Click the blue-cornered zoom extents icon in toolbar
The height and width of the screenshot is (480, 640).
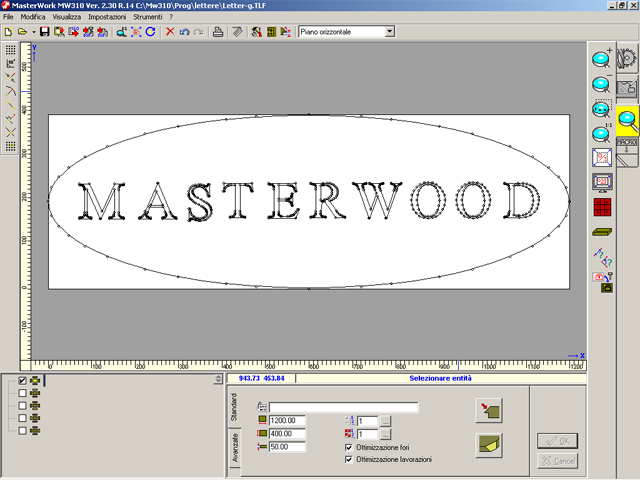click(136, 32)
